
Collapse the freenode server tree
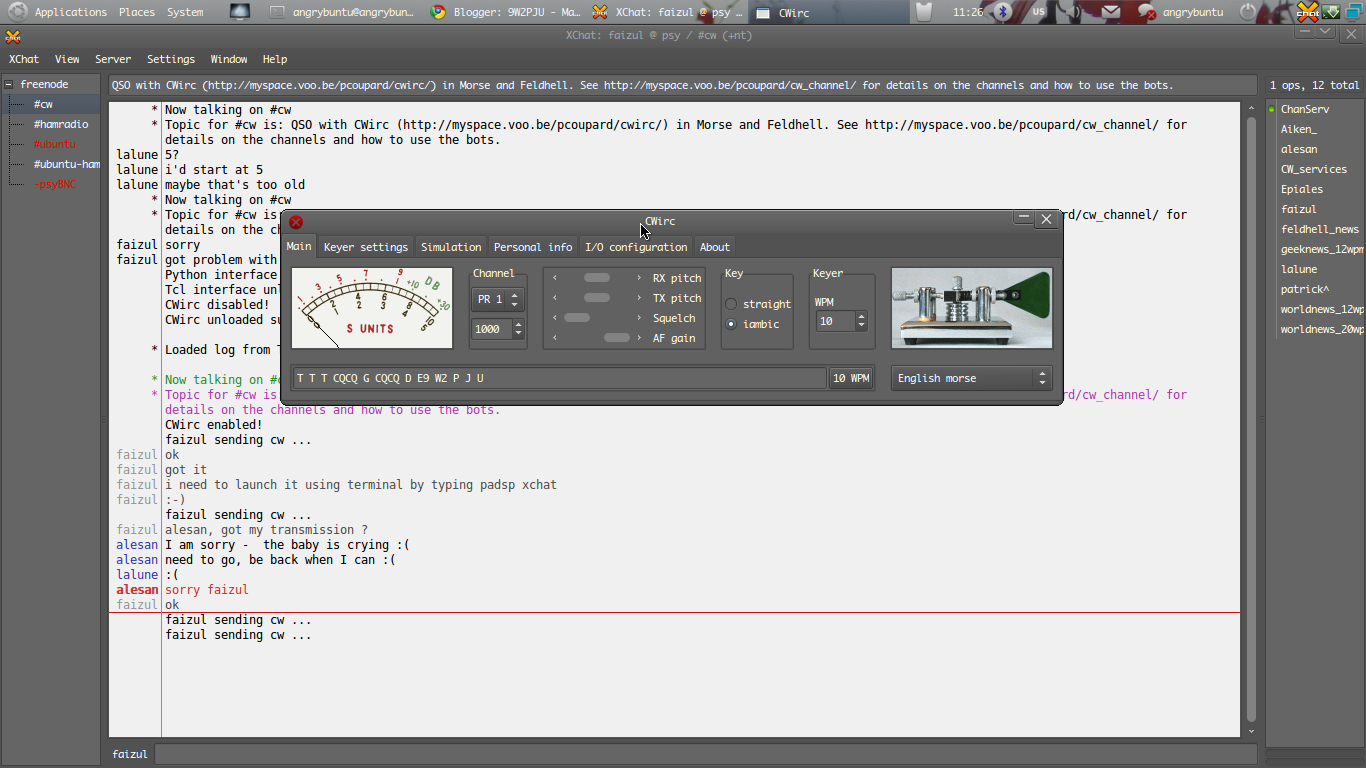coord(9,85)
